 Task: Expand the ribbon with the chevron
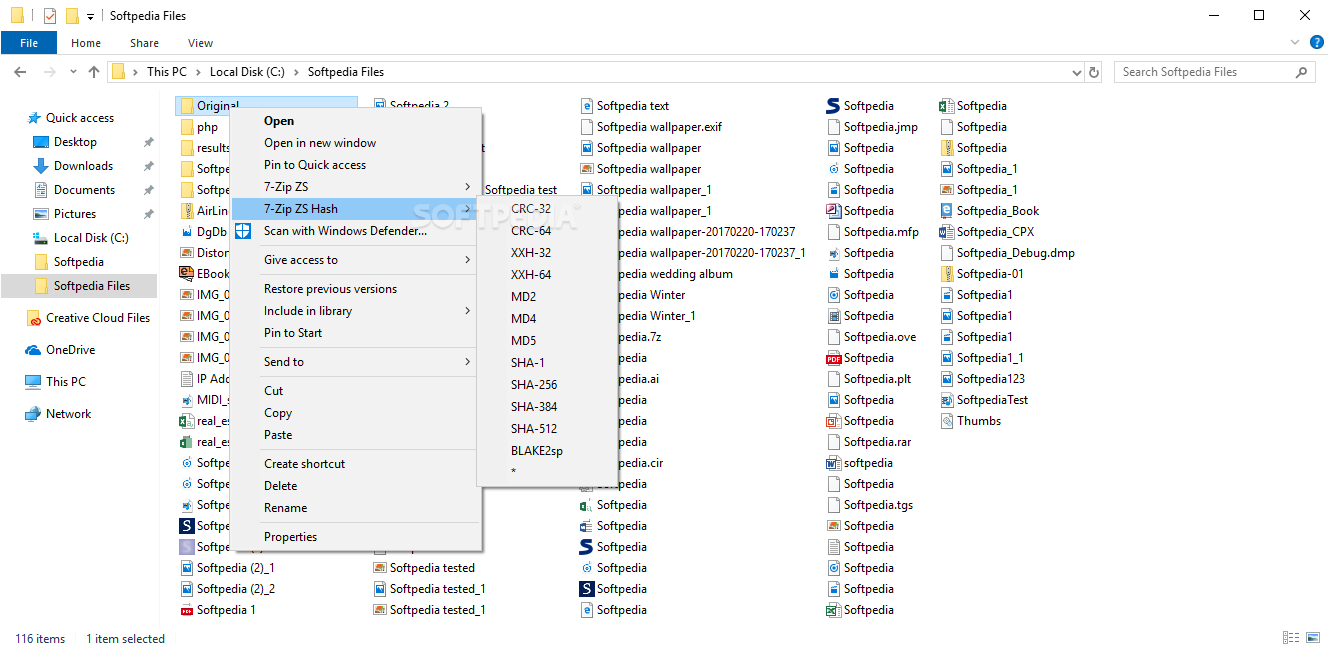point(1295,43)
